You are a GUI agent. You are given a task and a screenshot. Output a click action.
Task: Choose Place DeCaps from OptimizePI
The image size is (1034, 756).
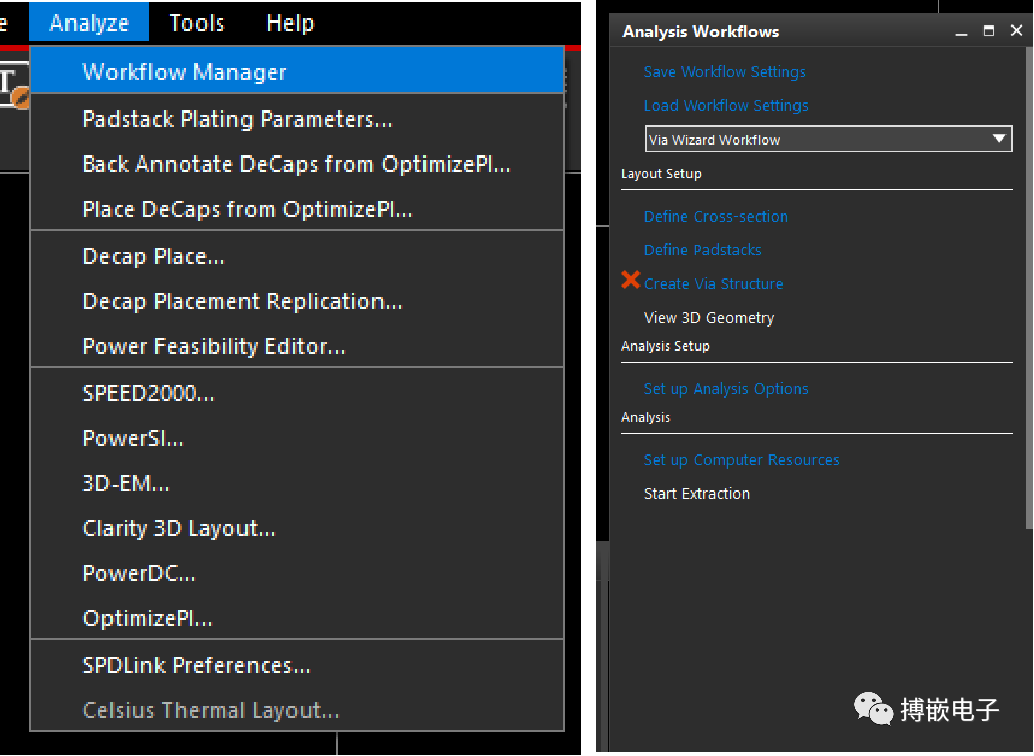tap(297, 209)
